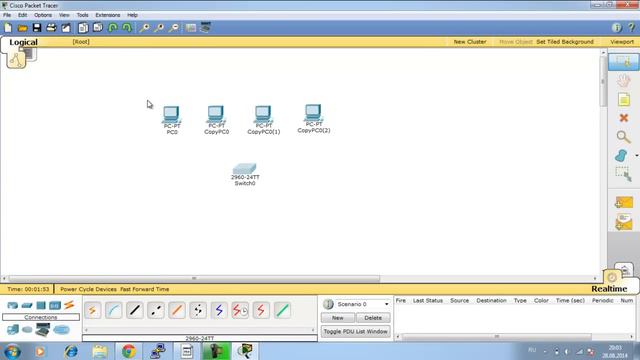Select the Inspect magnifier tool
Viewport: 640px width, 360px height.
623,137
